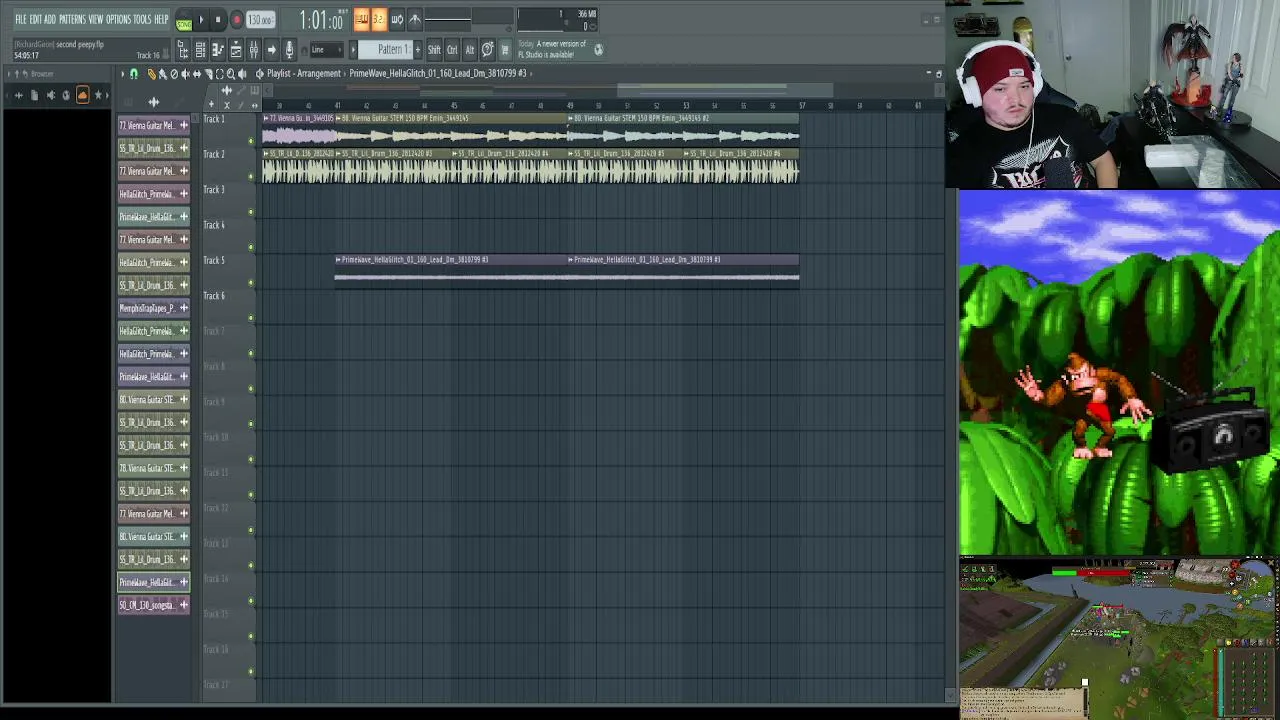Click the Shift typing key button

coord(434,50)
